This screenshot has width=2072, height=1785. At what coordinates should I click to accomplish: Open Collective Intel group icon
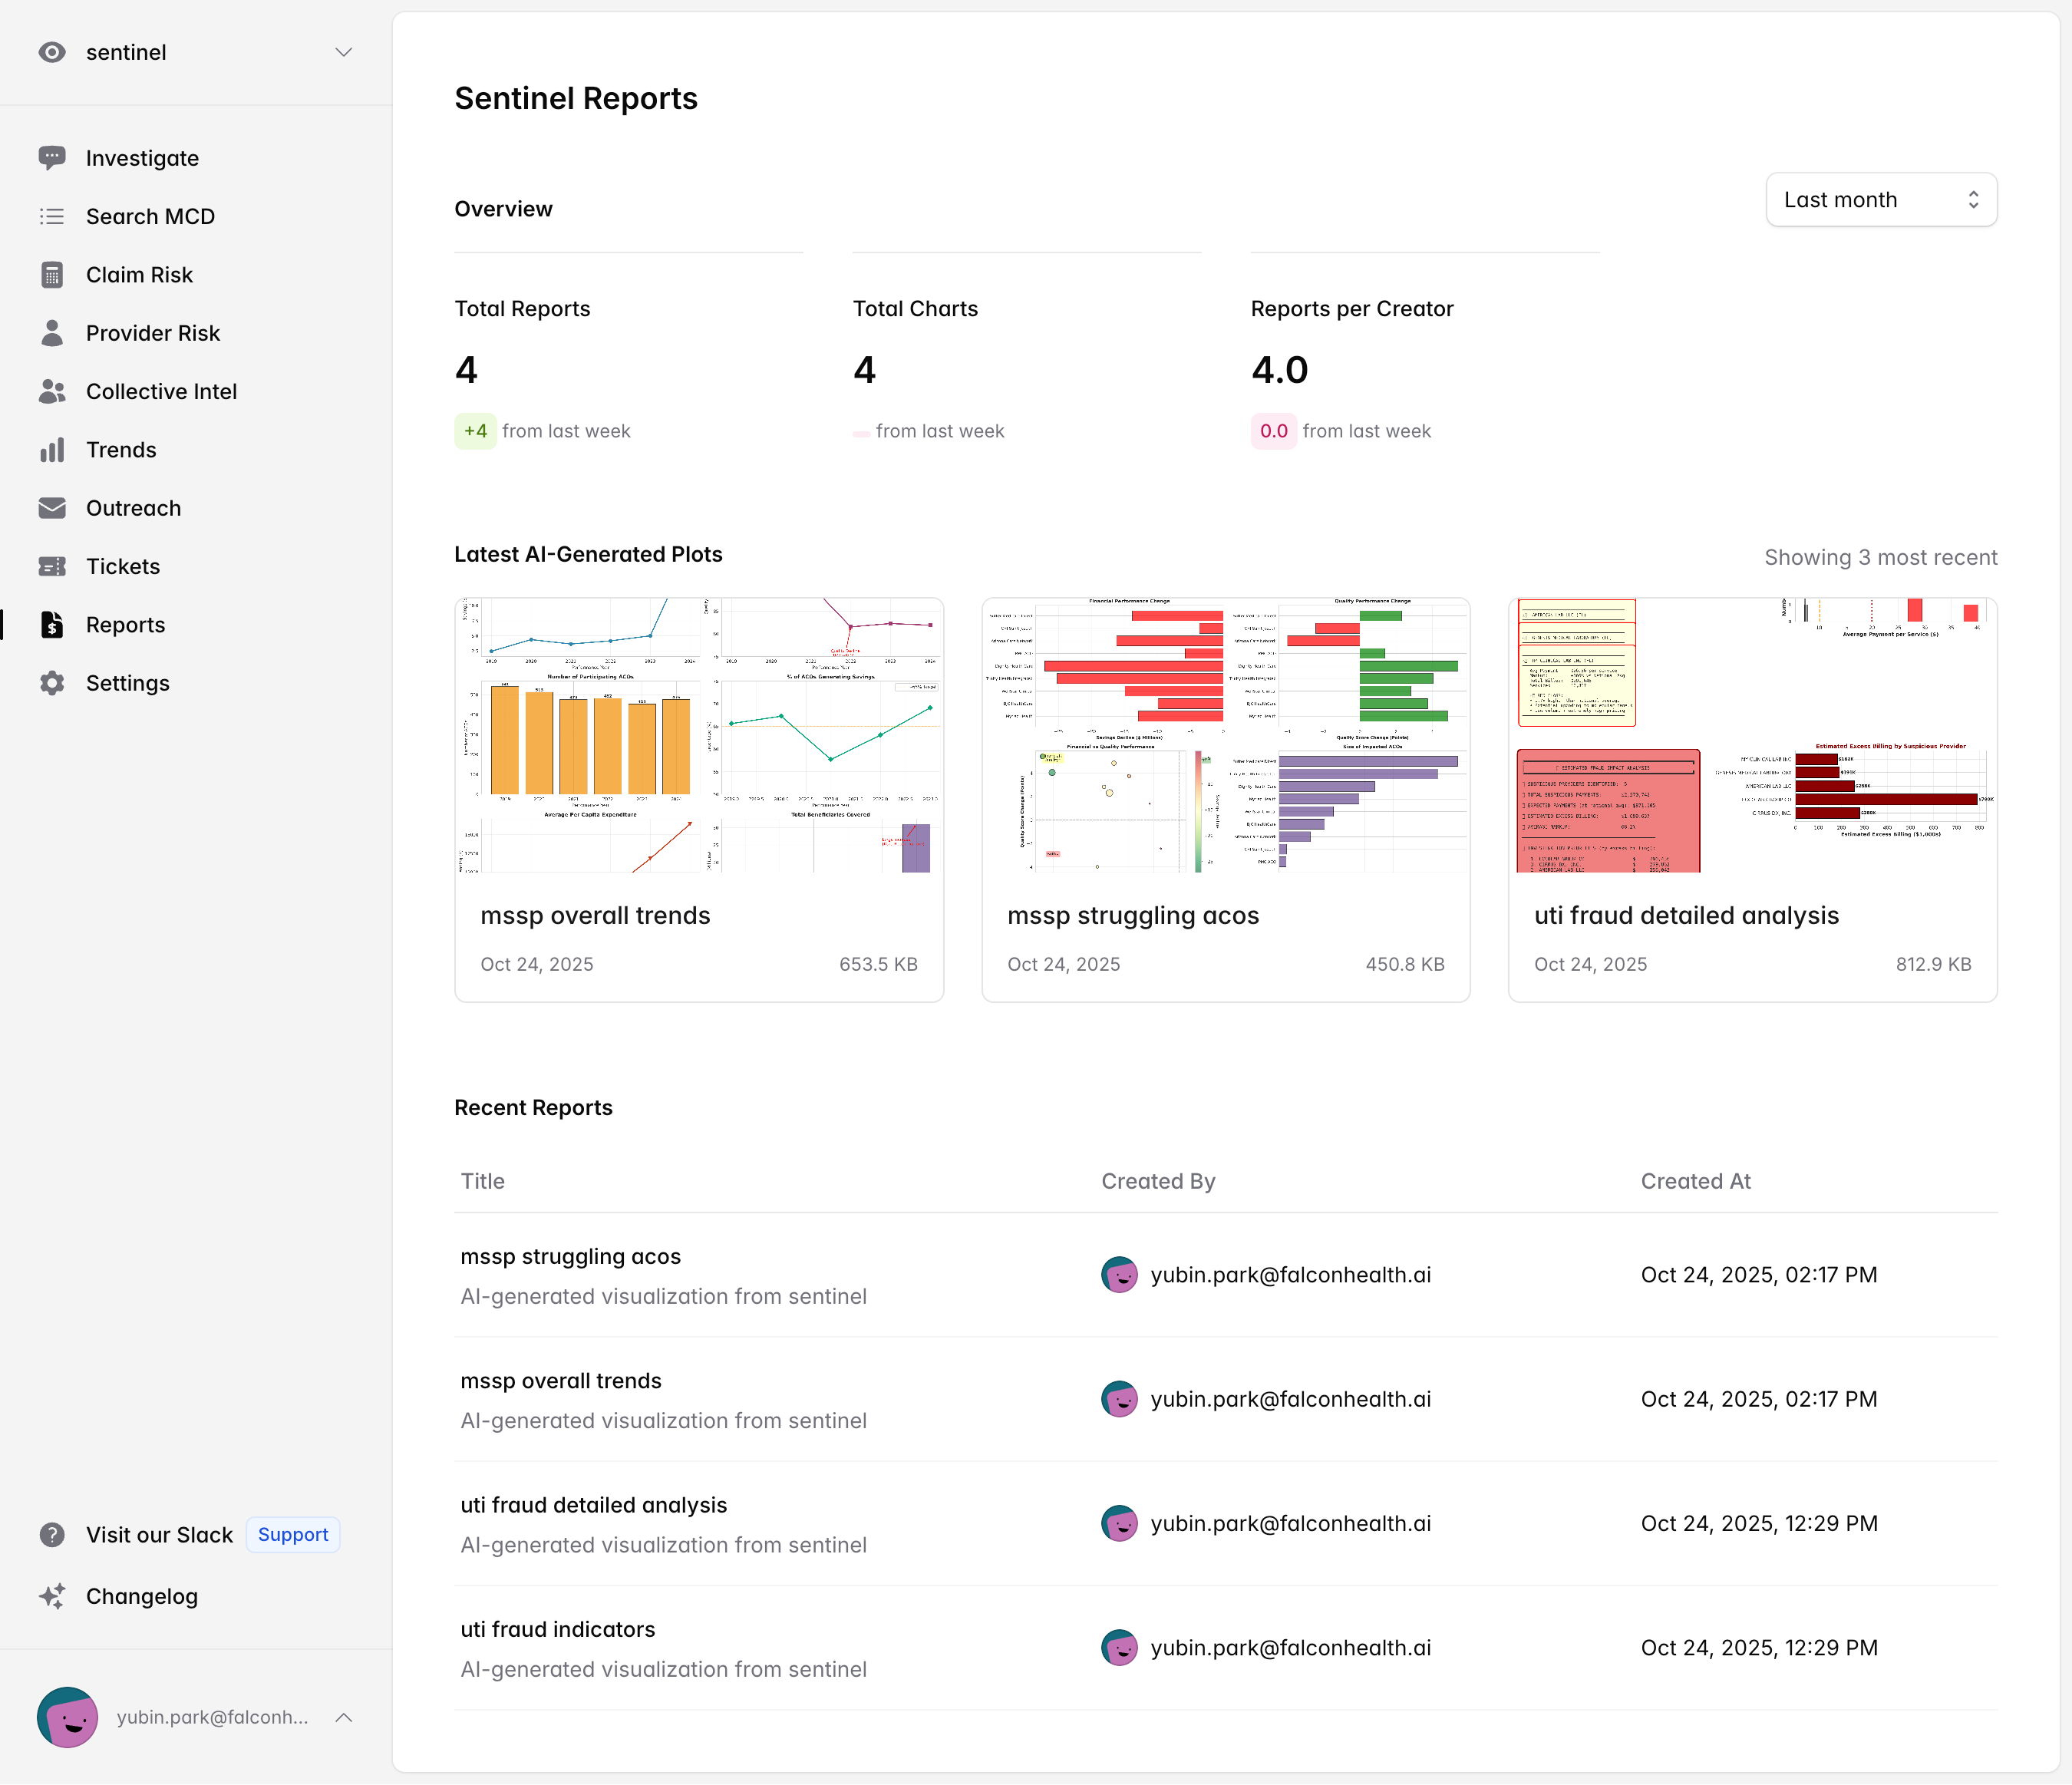pyautogui.click(x=52, y=391)
